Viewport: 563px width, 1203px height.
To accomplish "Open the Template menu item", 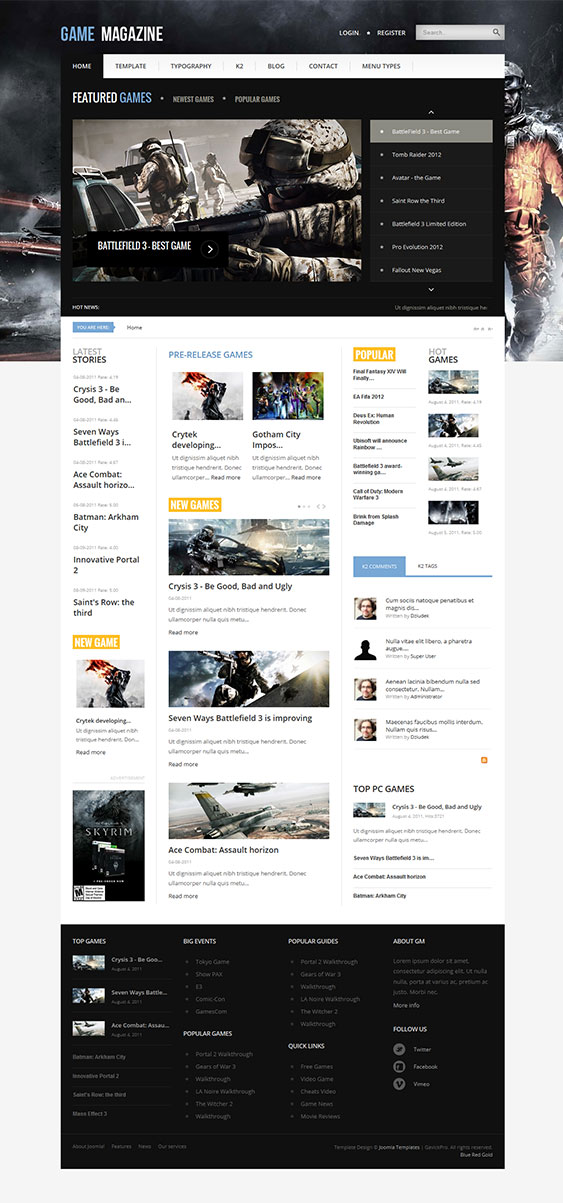I will [x=131, y=66].
